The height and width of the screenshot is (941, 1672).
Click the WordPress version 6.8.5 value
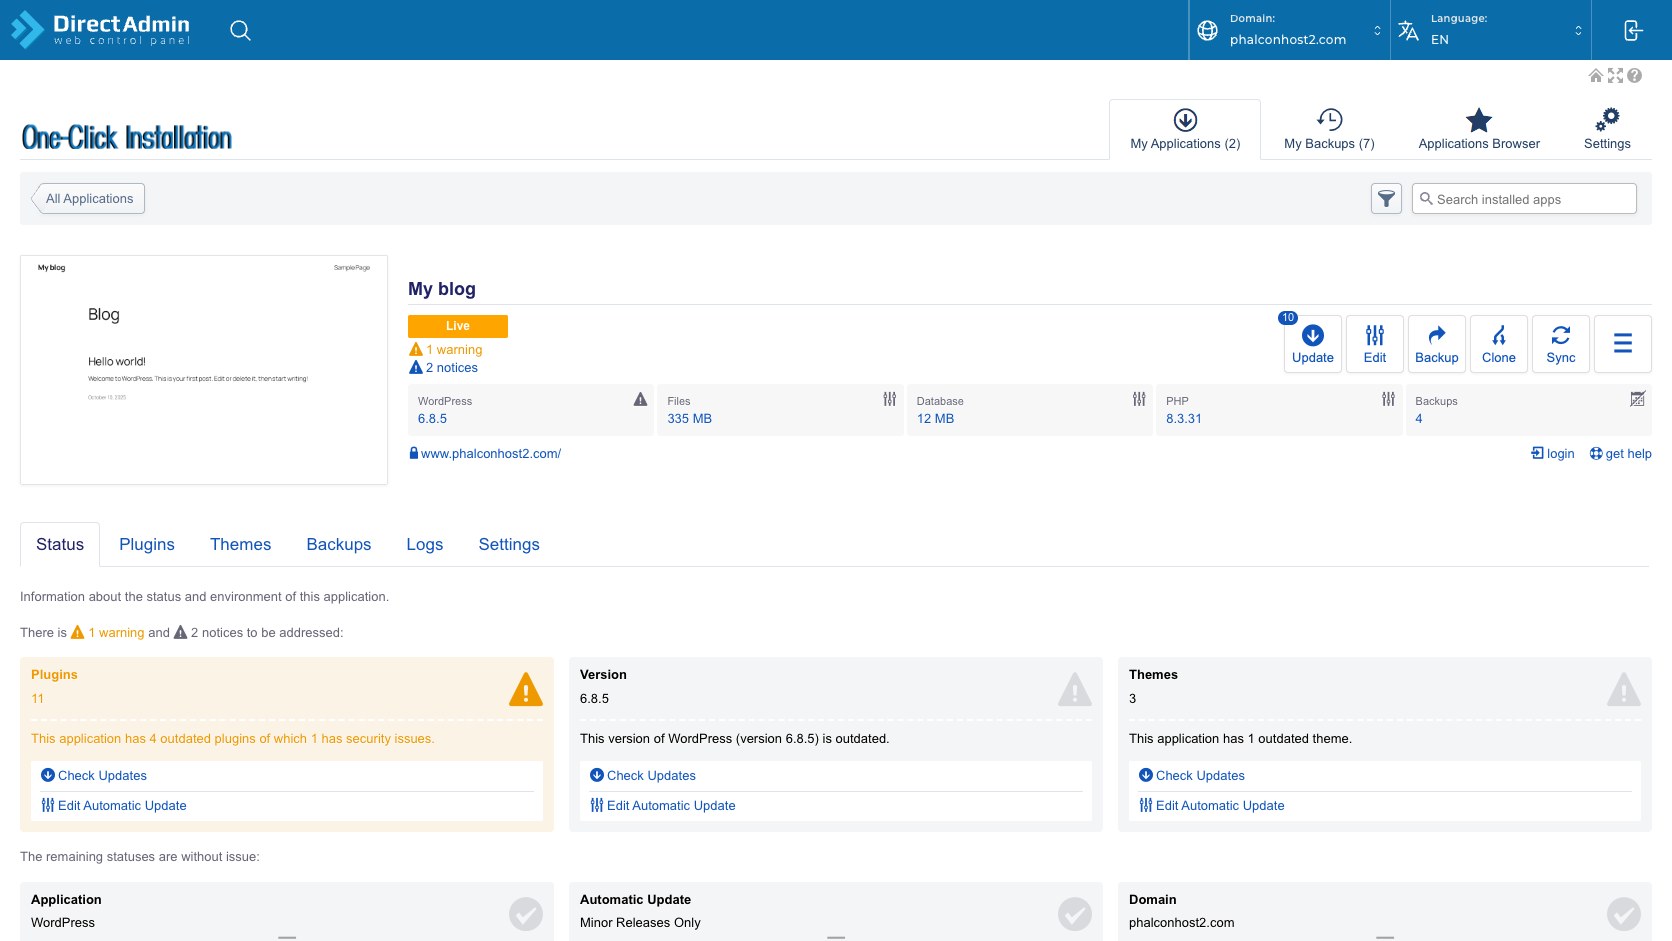pos(432,419)
